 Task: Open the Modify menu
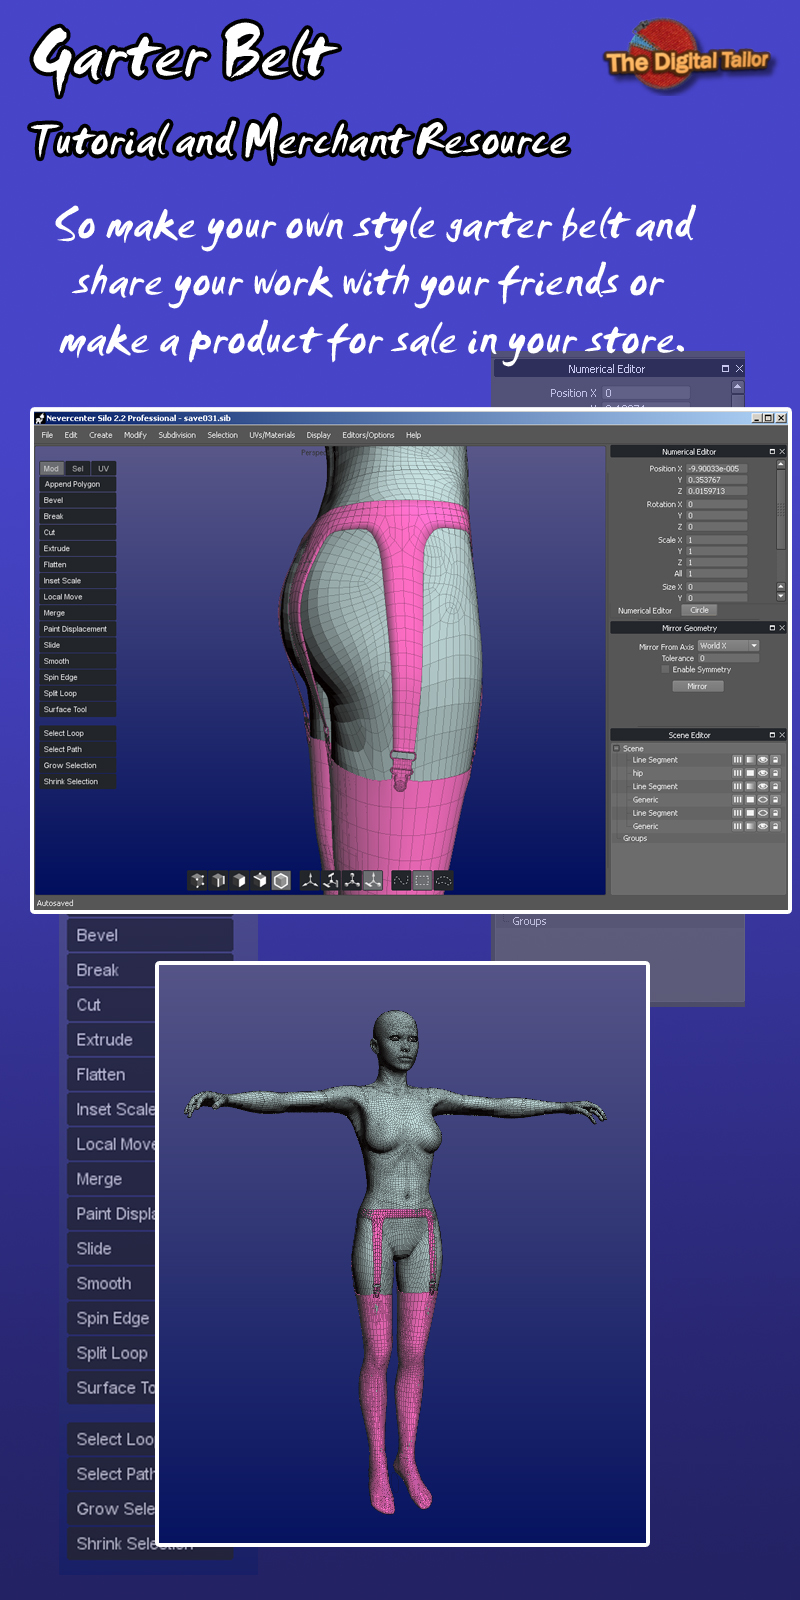pyautogui.click(x=135, y=435)
